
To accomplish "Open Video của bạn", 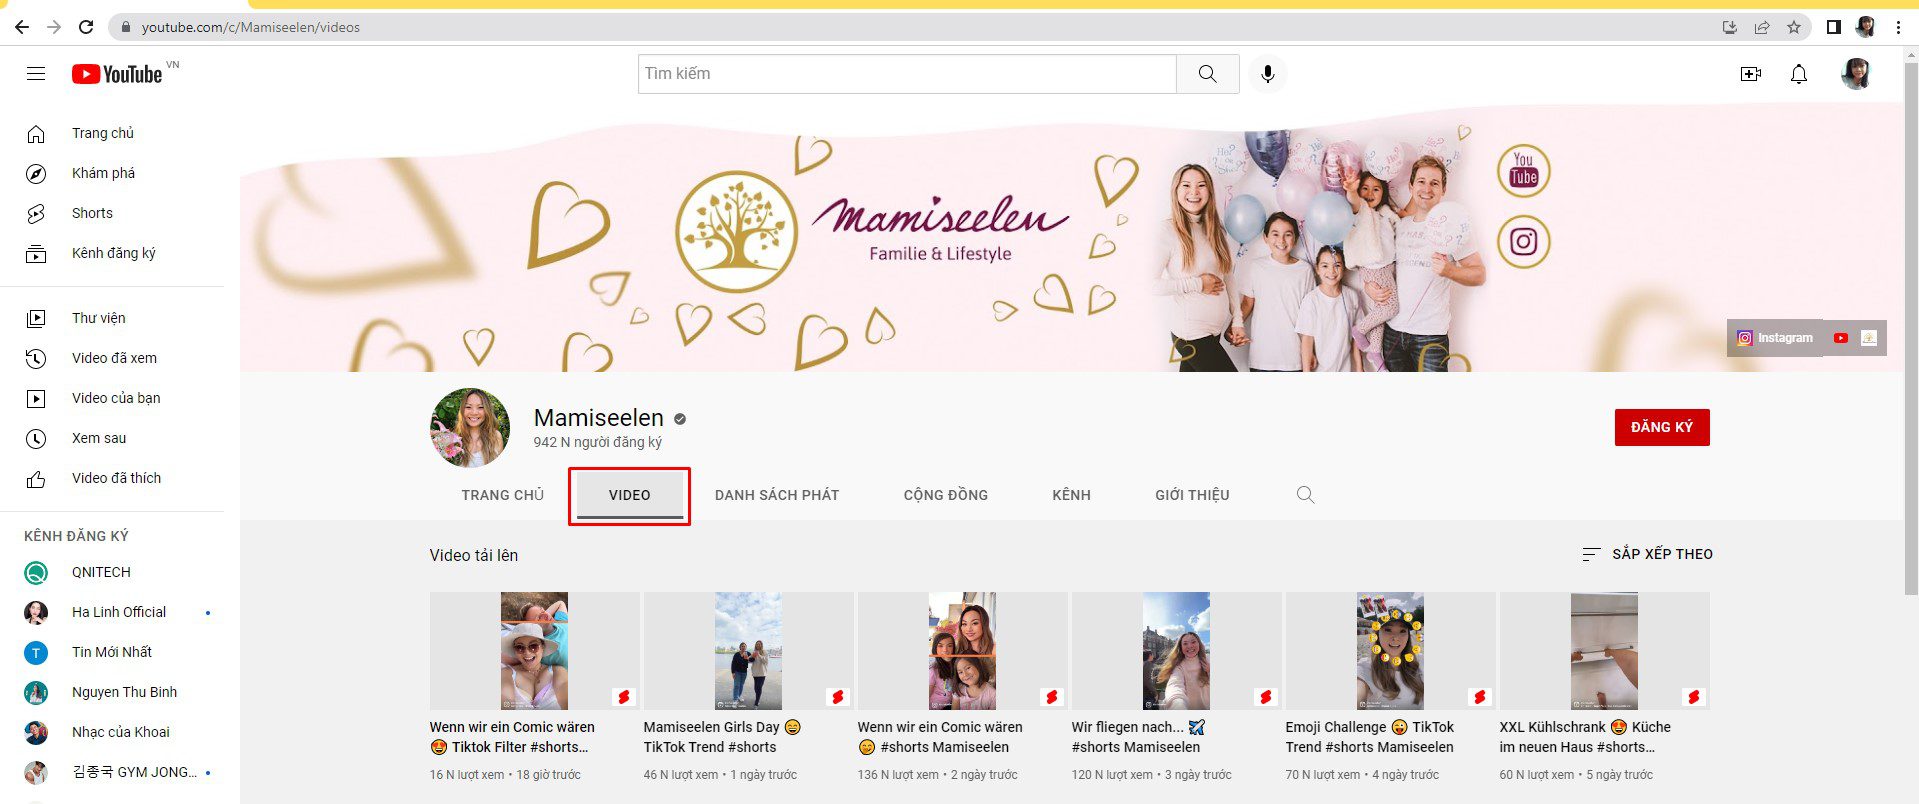I will 112,398.
